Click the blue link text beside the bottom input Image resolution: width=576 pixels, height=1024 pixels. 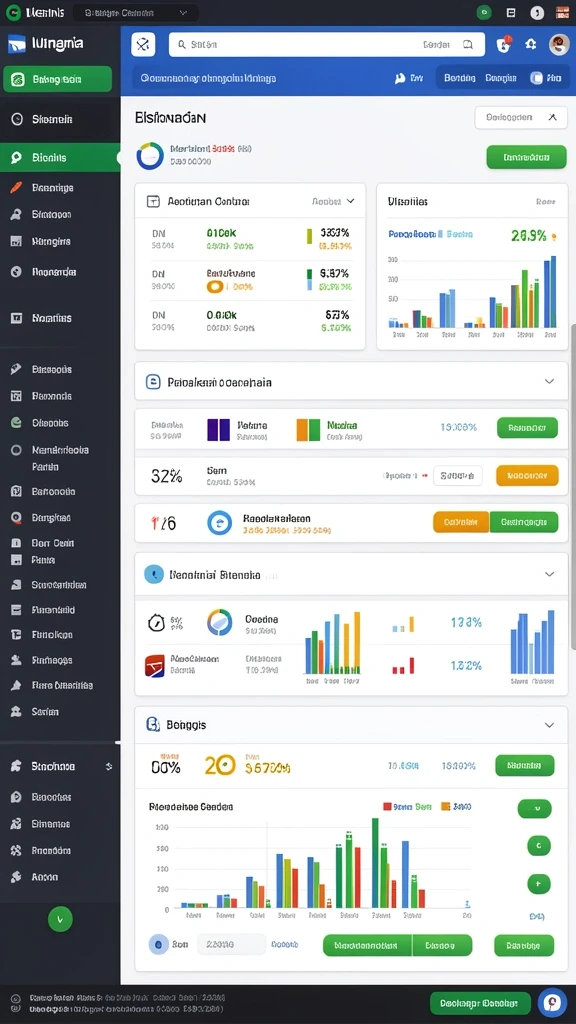[x=285, y=944]
